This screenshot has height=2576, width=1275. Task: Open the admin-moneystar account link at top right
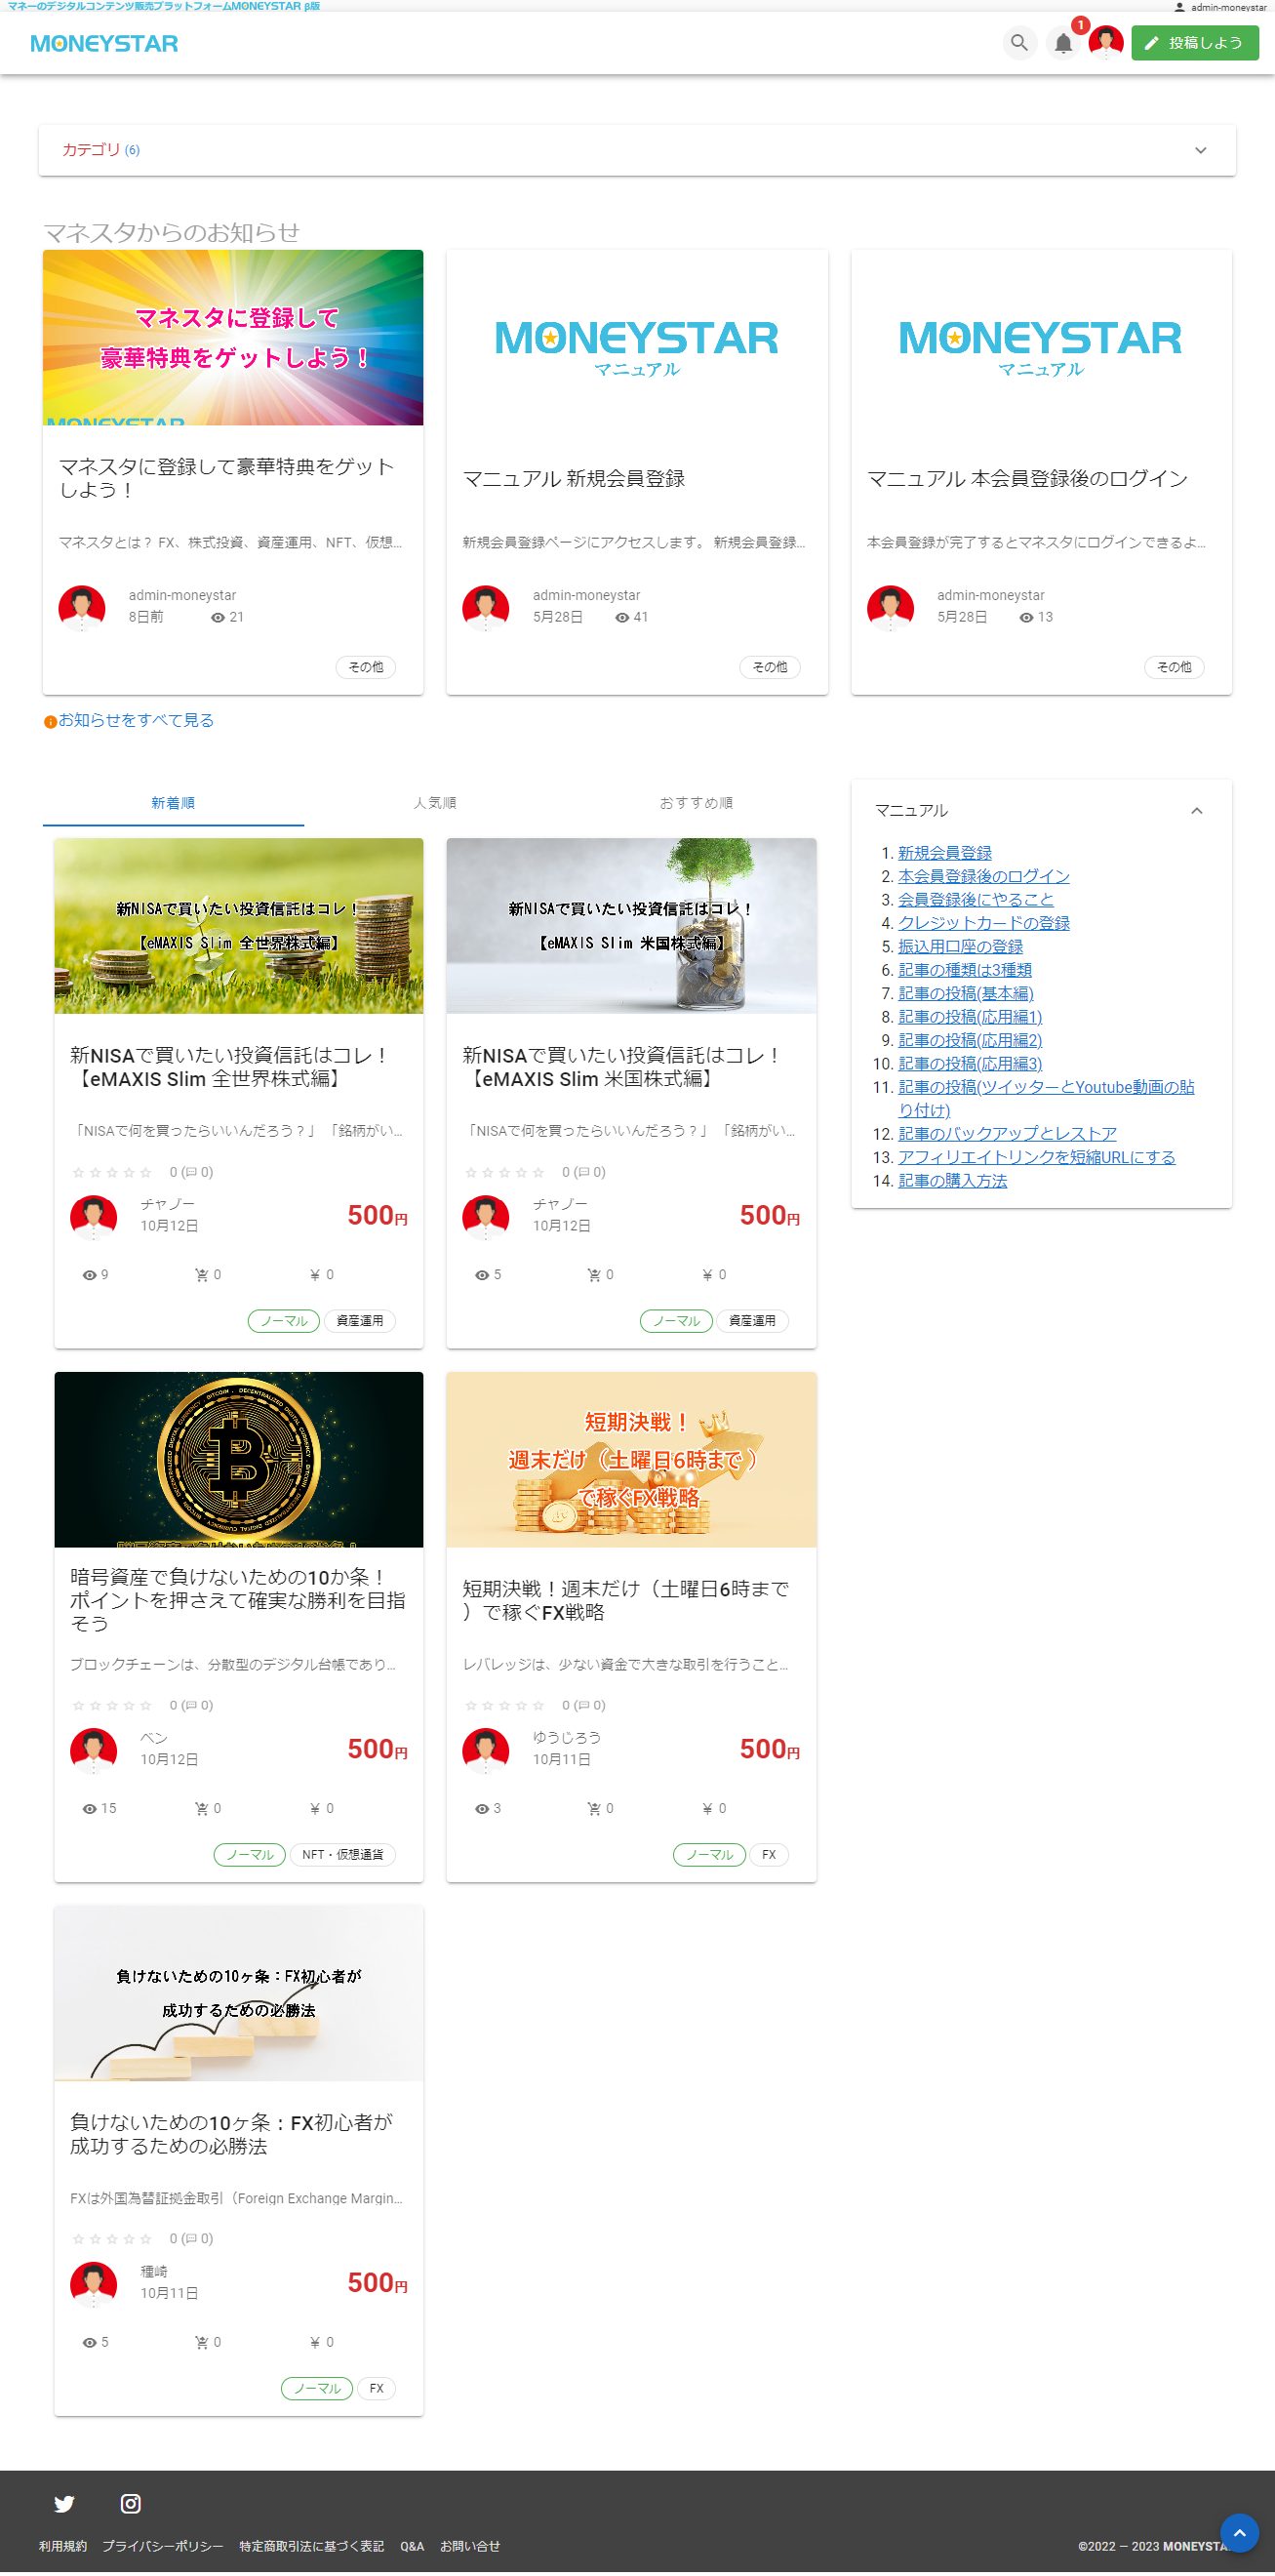pyautogui.click(x=1221, y=7)
